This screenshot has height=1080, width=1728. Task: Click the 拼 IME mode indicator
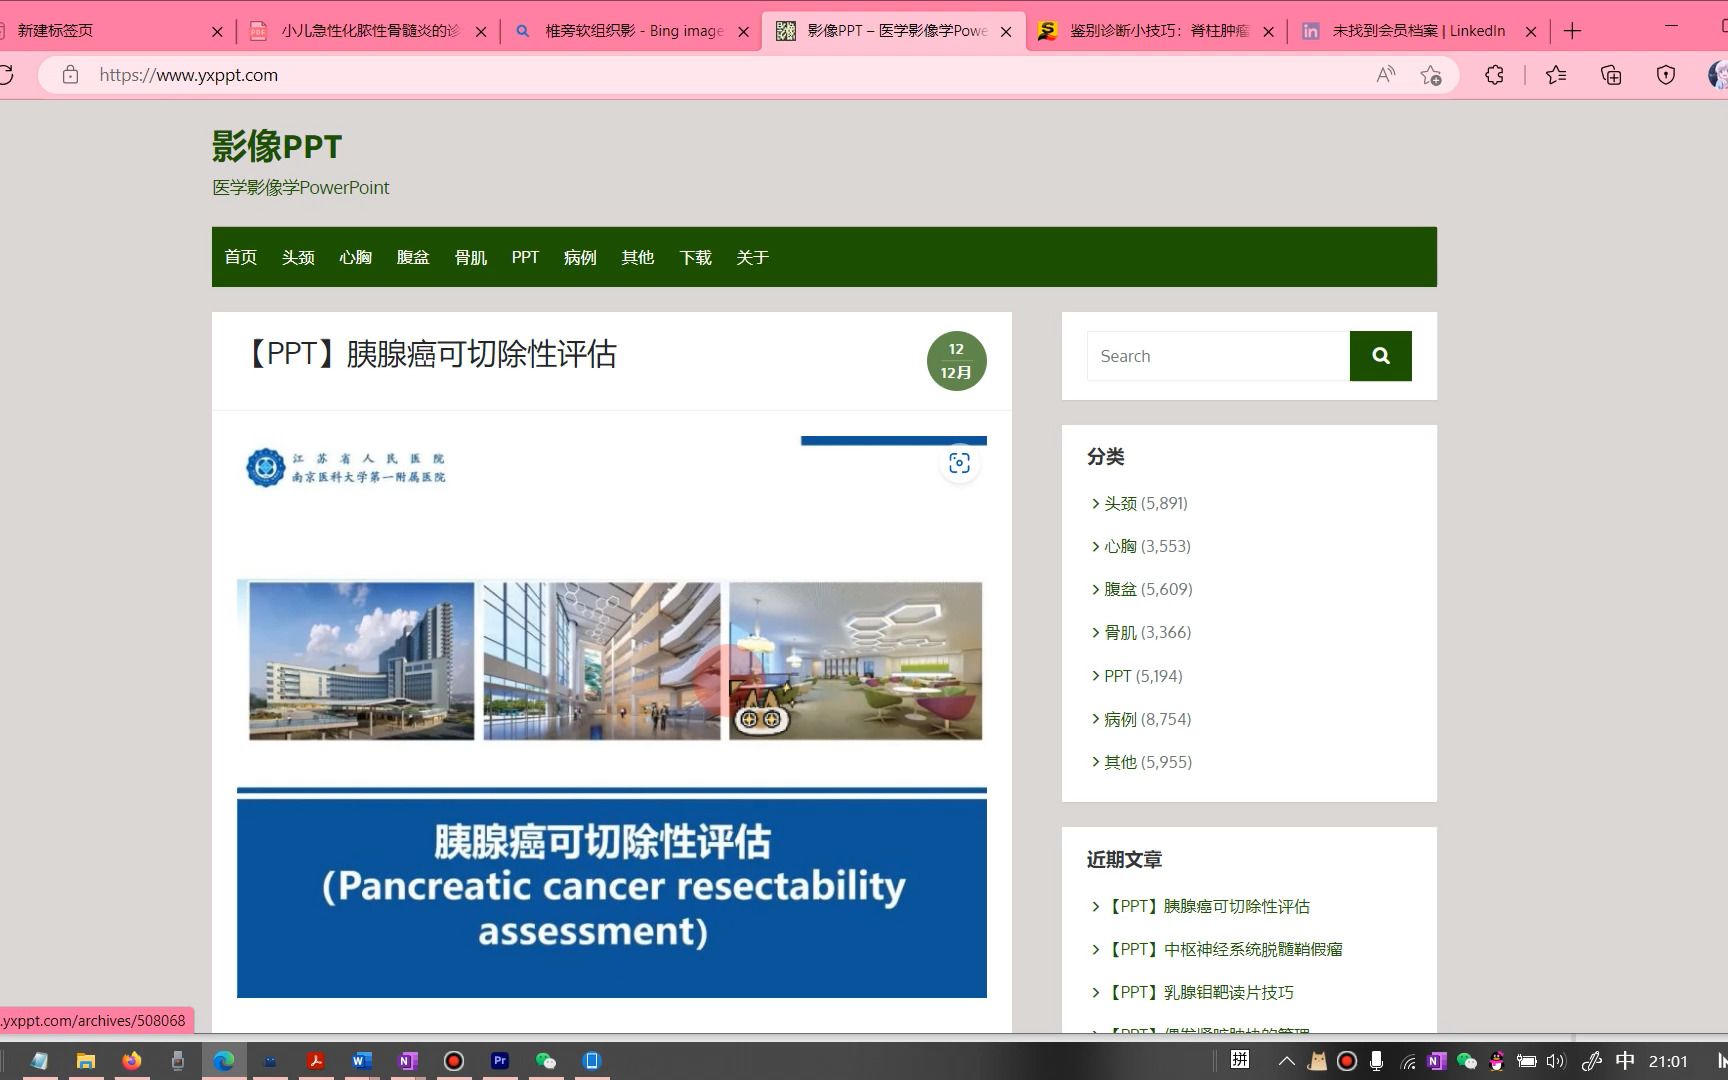click(1240, 1060)
